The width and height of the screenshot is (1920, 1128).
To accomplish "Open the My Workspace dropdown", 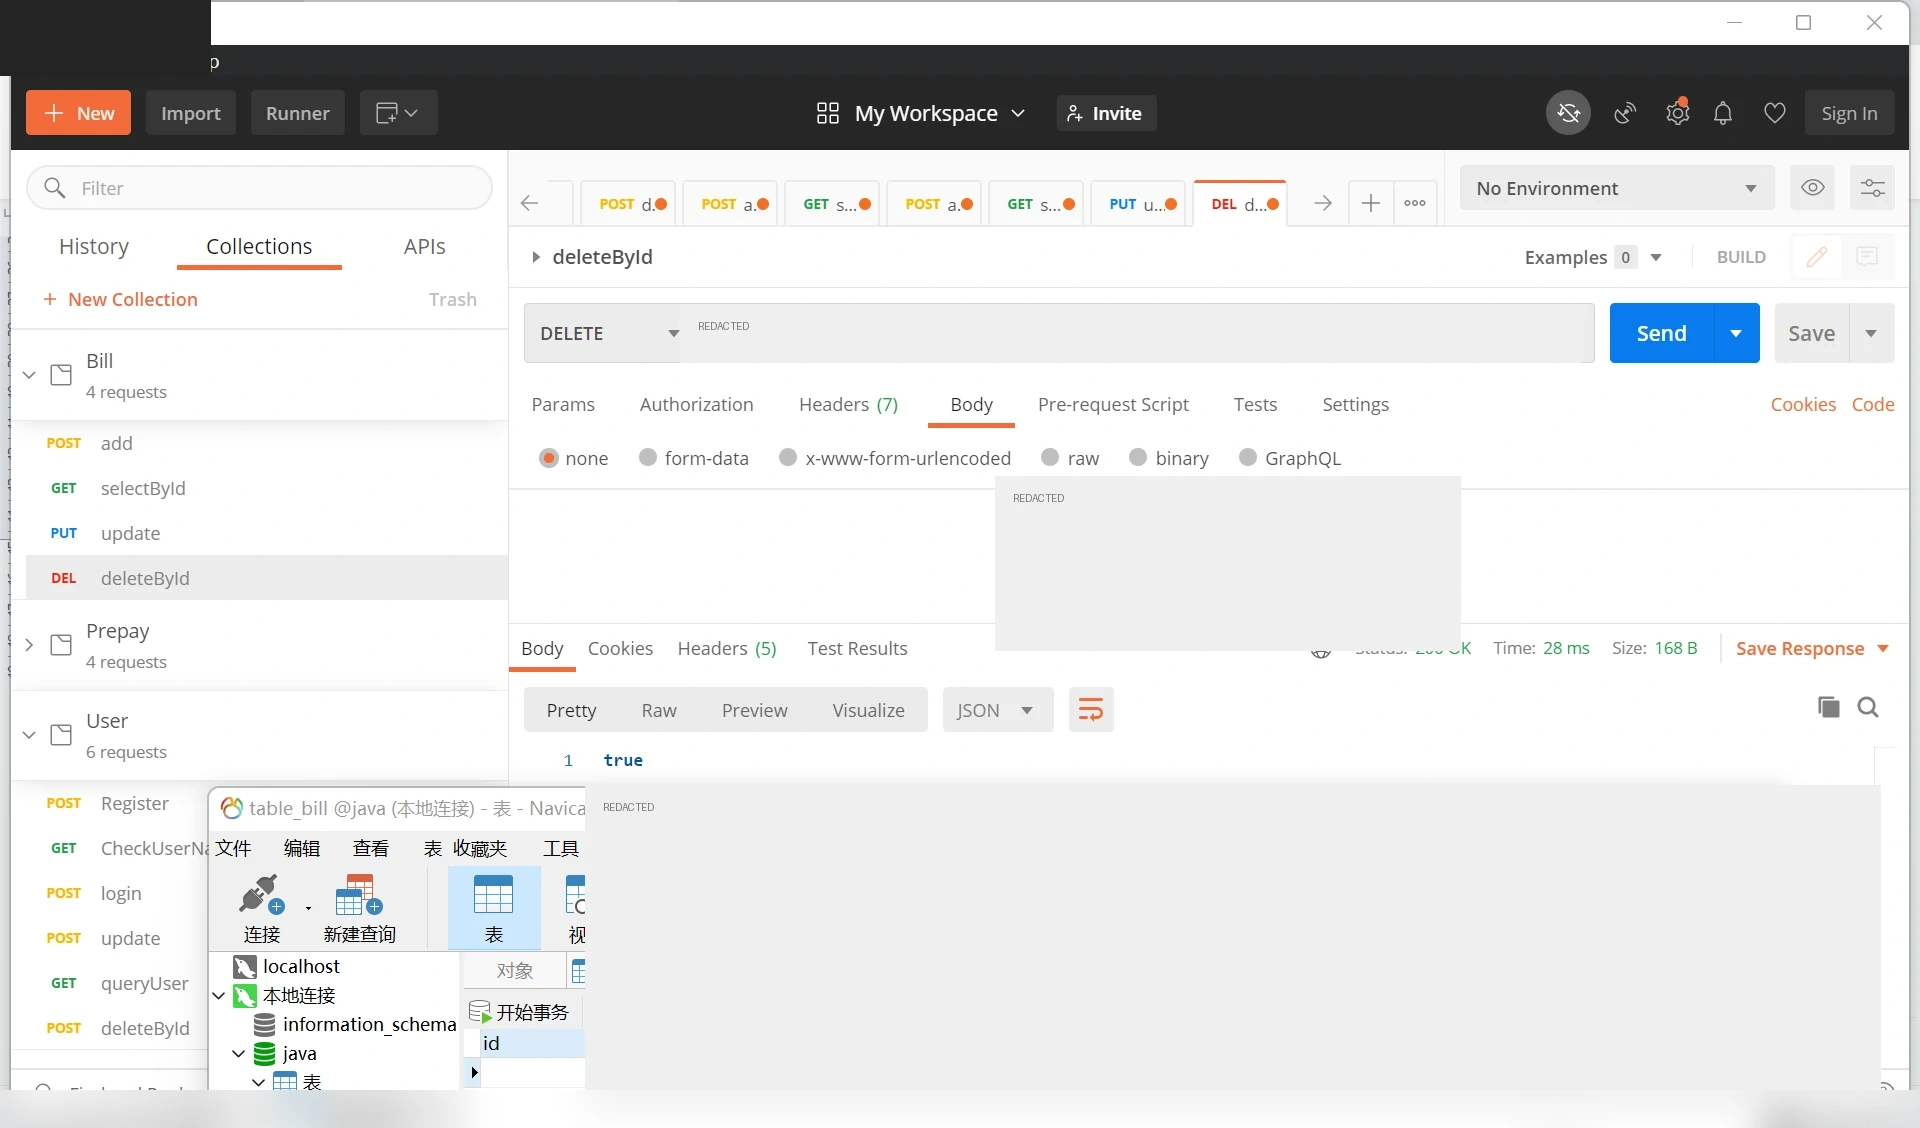I will (921, 113).
